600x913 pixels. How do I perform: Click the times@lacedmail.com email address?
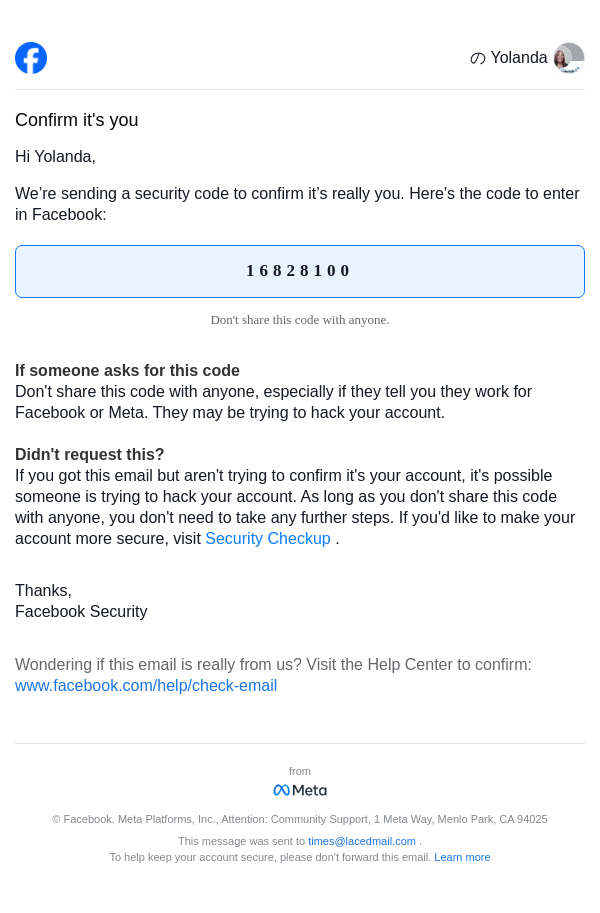(362, 841)
